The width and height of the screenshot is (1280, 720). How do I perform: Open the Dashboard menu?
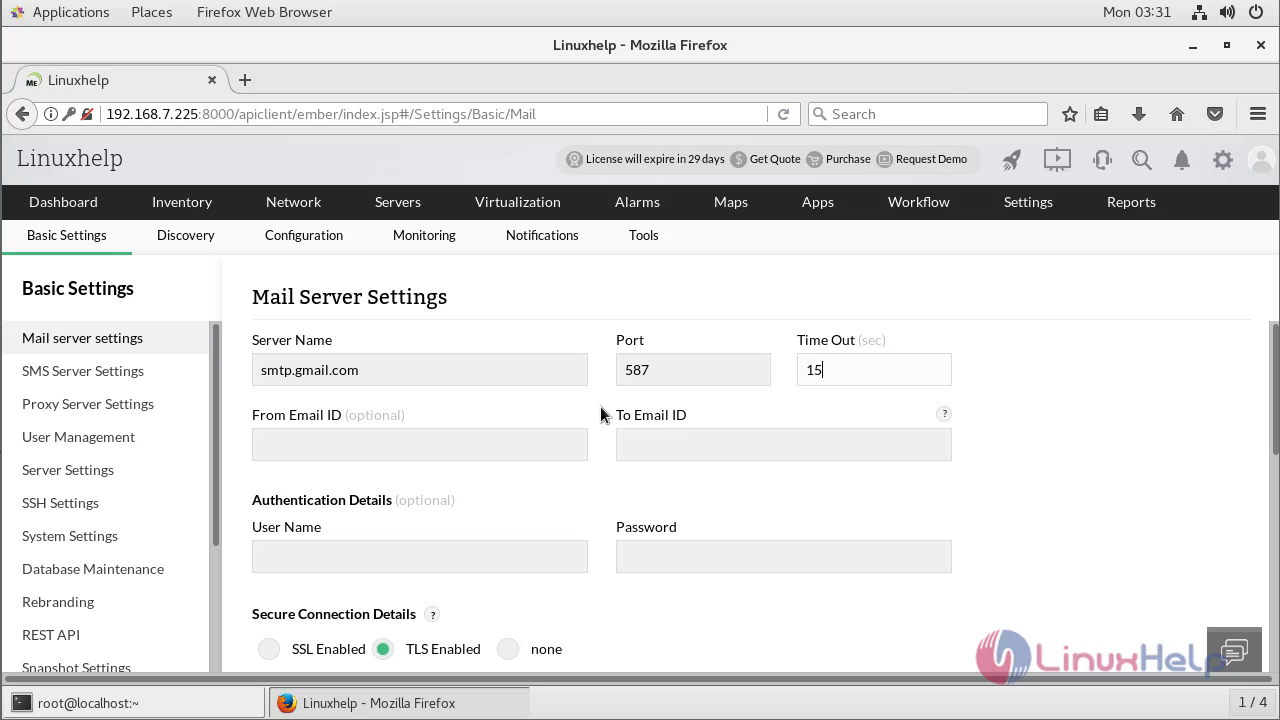pyautogui.click(x=63, y=202)
